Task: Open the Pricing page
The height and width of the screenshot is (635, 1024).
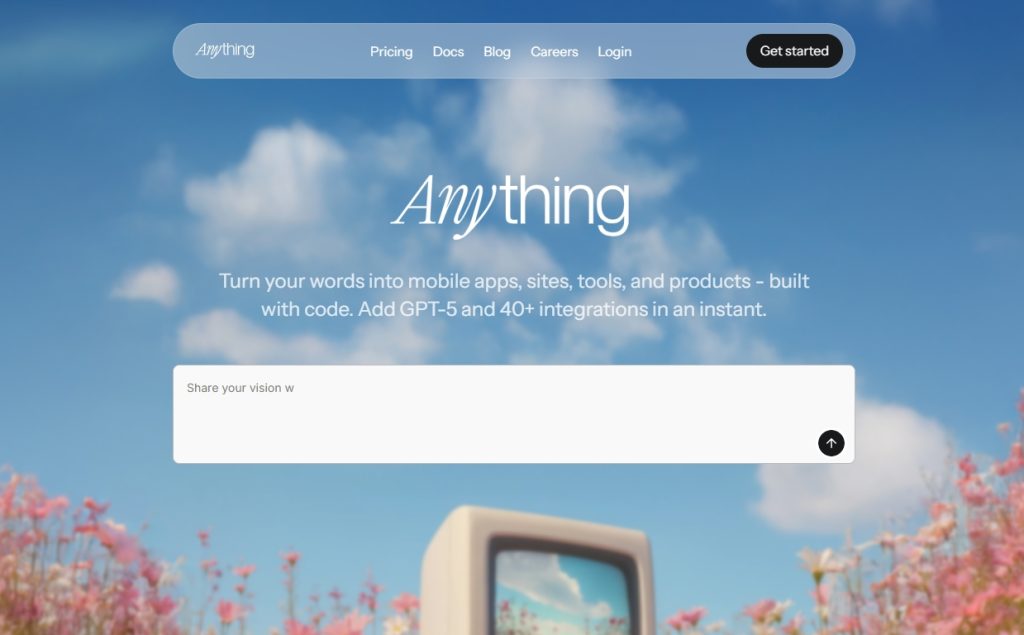Action: 391,52
